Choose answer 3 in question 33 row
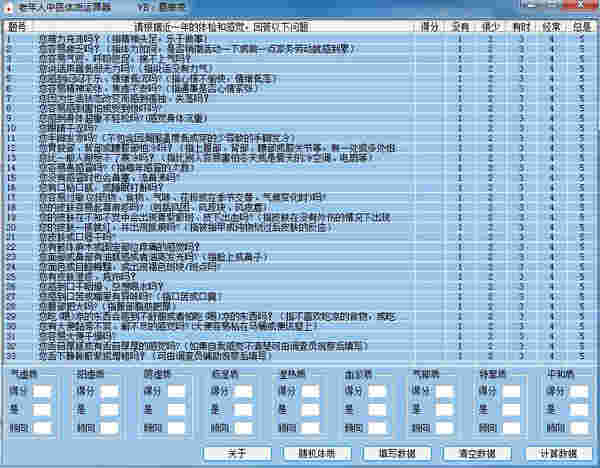 point(521,356)
